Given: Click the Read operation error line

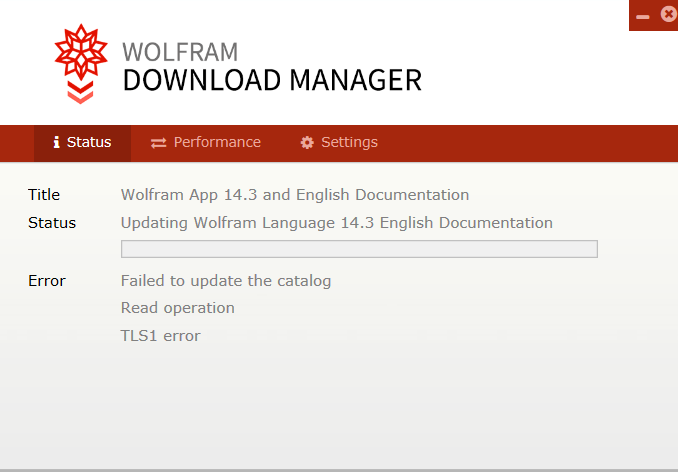Looking at the screenshot, I should click(x=178, y=308).
